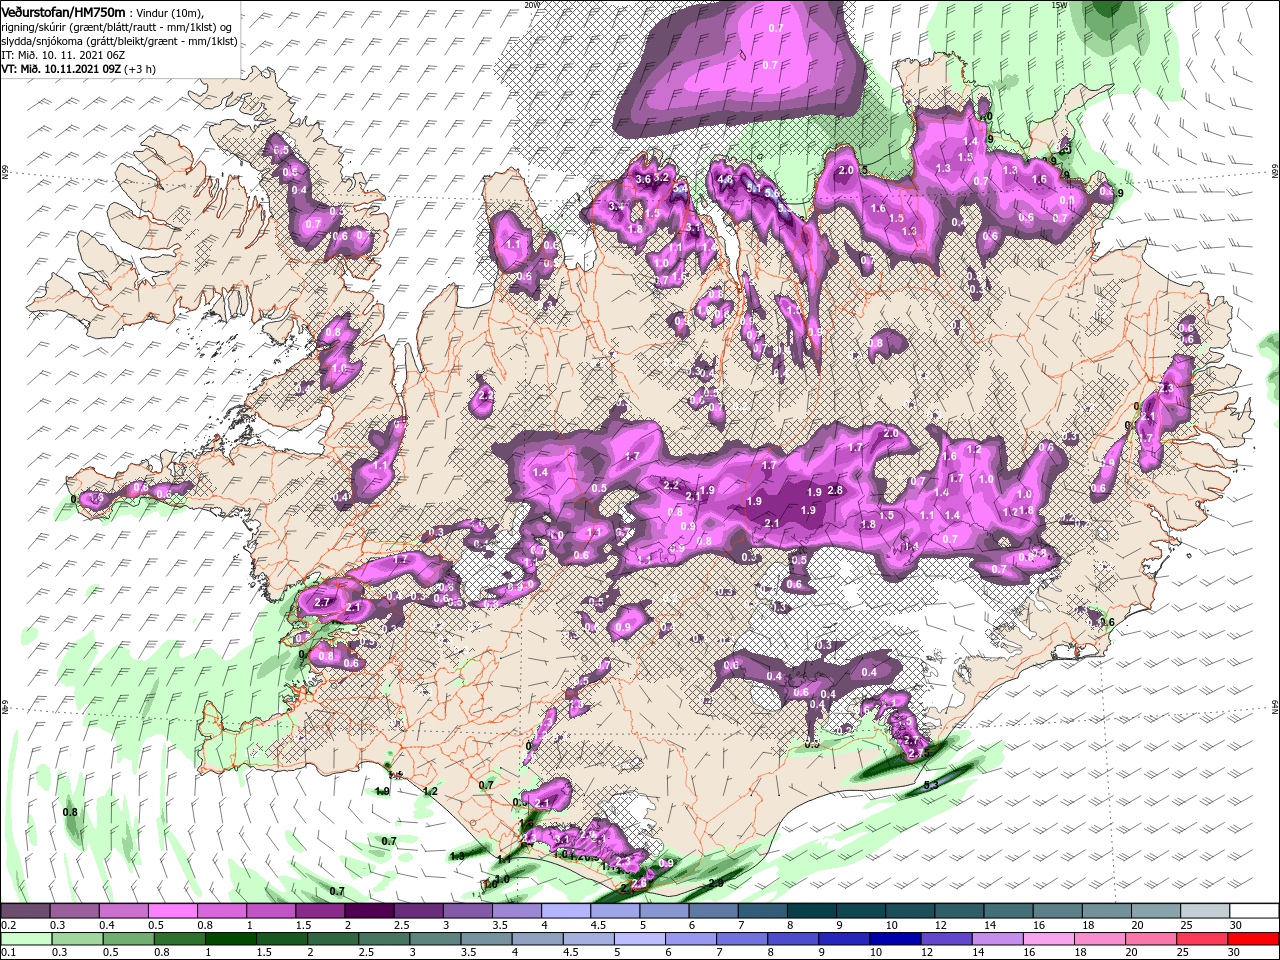Click the 'VT: Mið. 10.11.2021 09Z' valid time

60,69
